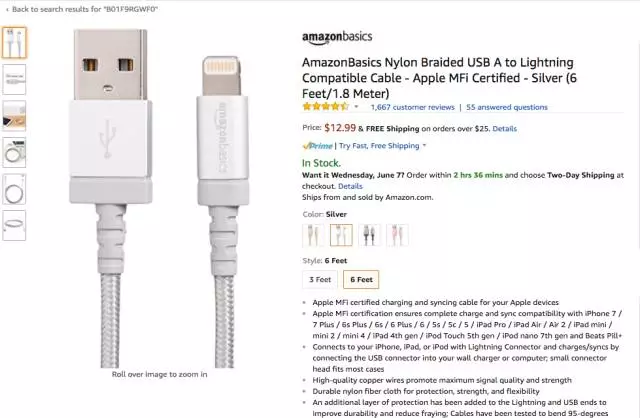Show the second gallery thumbnail image

point(15,78)
